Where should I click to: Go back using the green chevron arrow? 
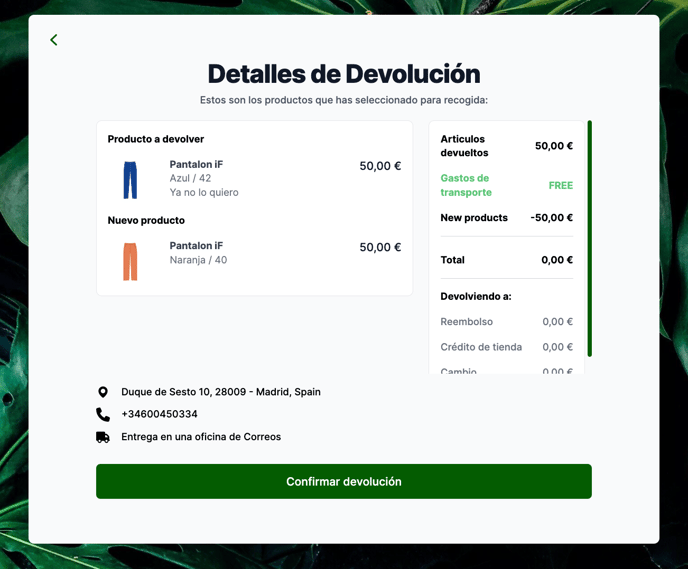pos(54,40)
